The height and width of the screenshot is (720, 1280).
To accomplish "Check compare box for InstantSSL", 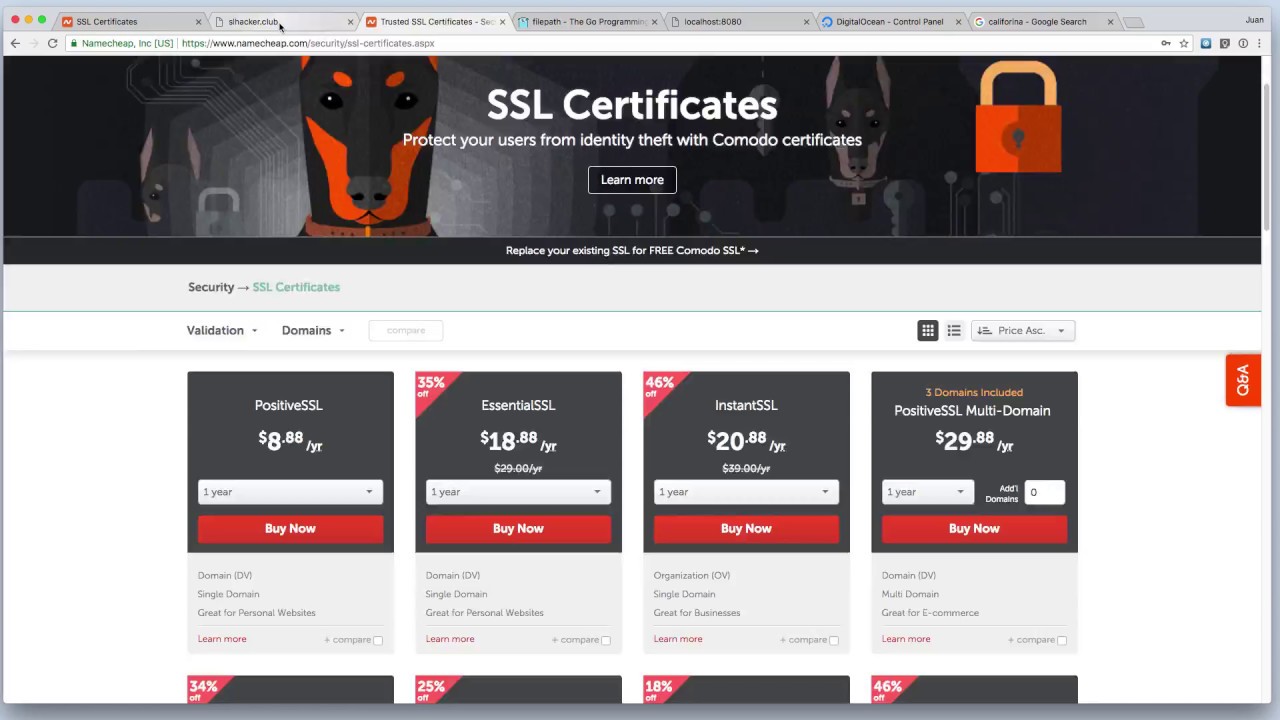I will click(x=834, y=640).
